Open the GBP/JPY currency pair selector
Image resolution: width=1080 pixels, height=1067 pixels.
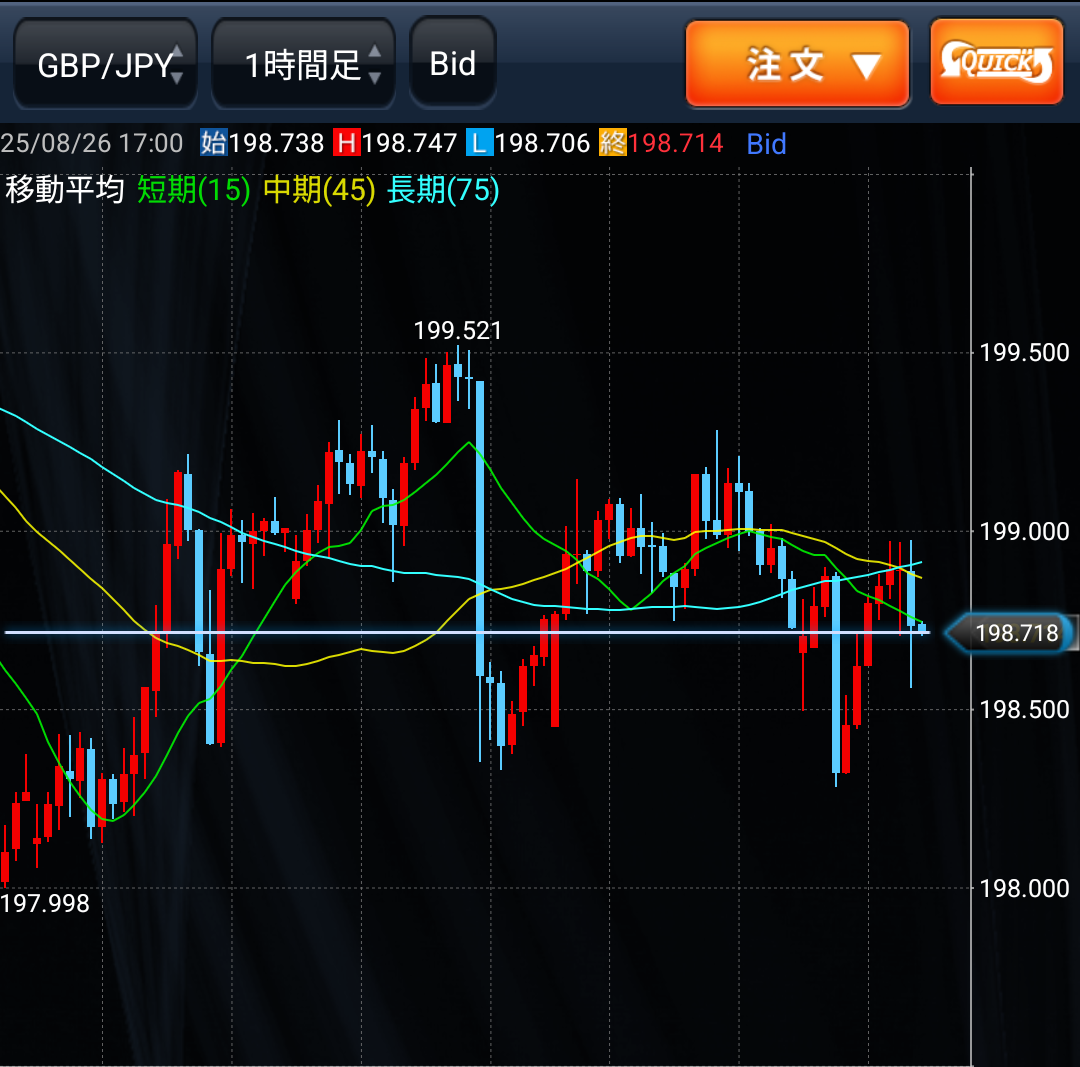point(105,65)
